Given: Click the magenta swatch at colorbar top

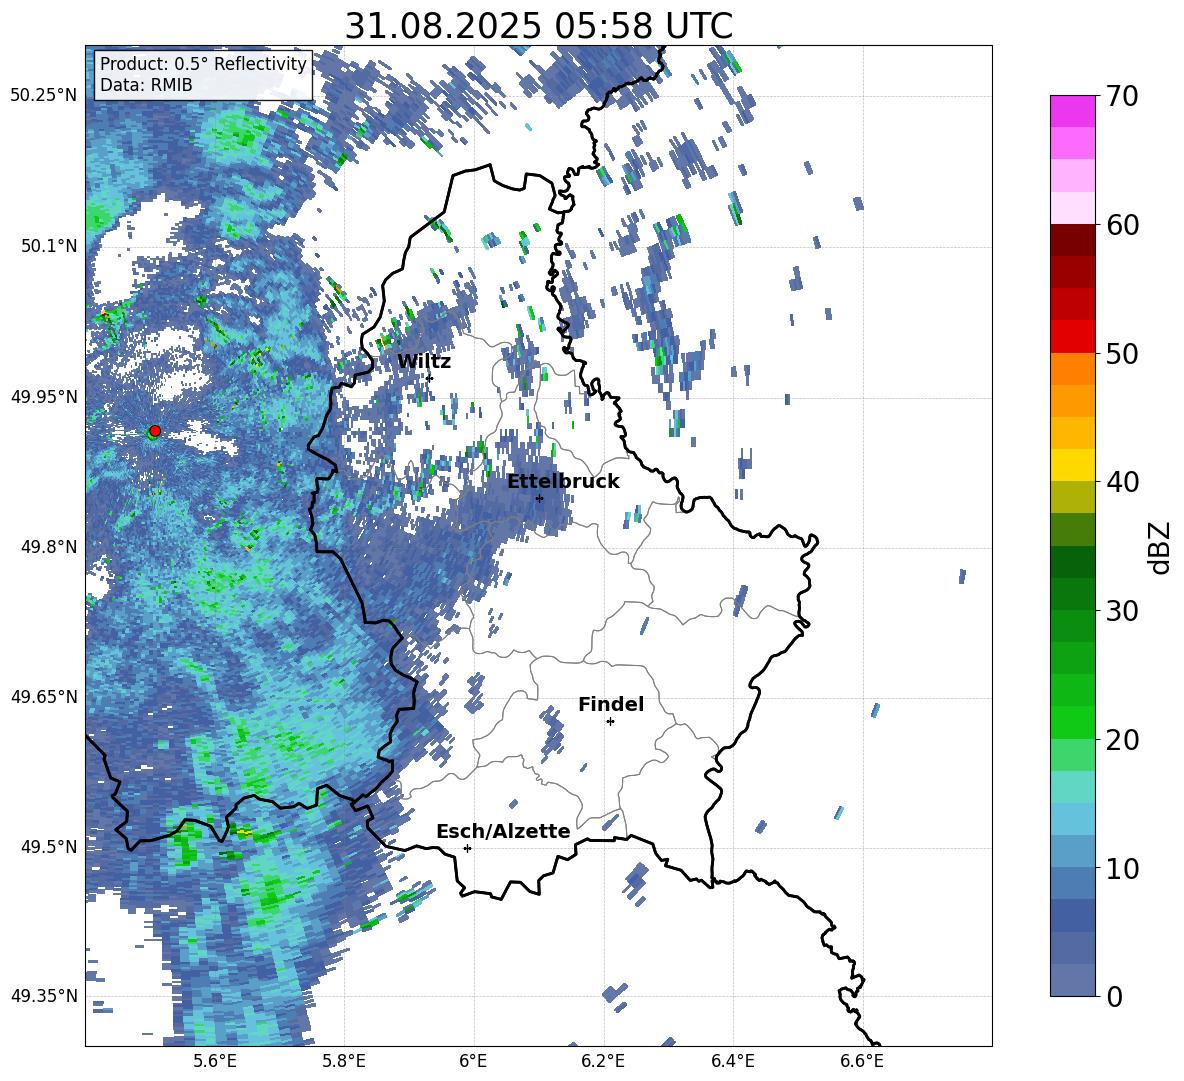Looking at the screenshot, I should pyautogui.click(x=1072, y=111).
